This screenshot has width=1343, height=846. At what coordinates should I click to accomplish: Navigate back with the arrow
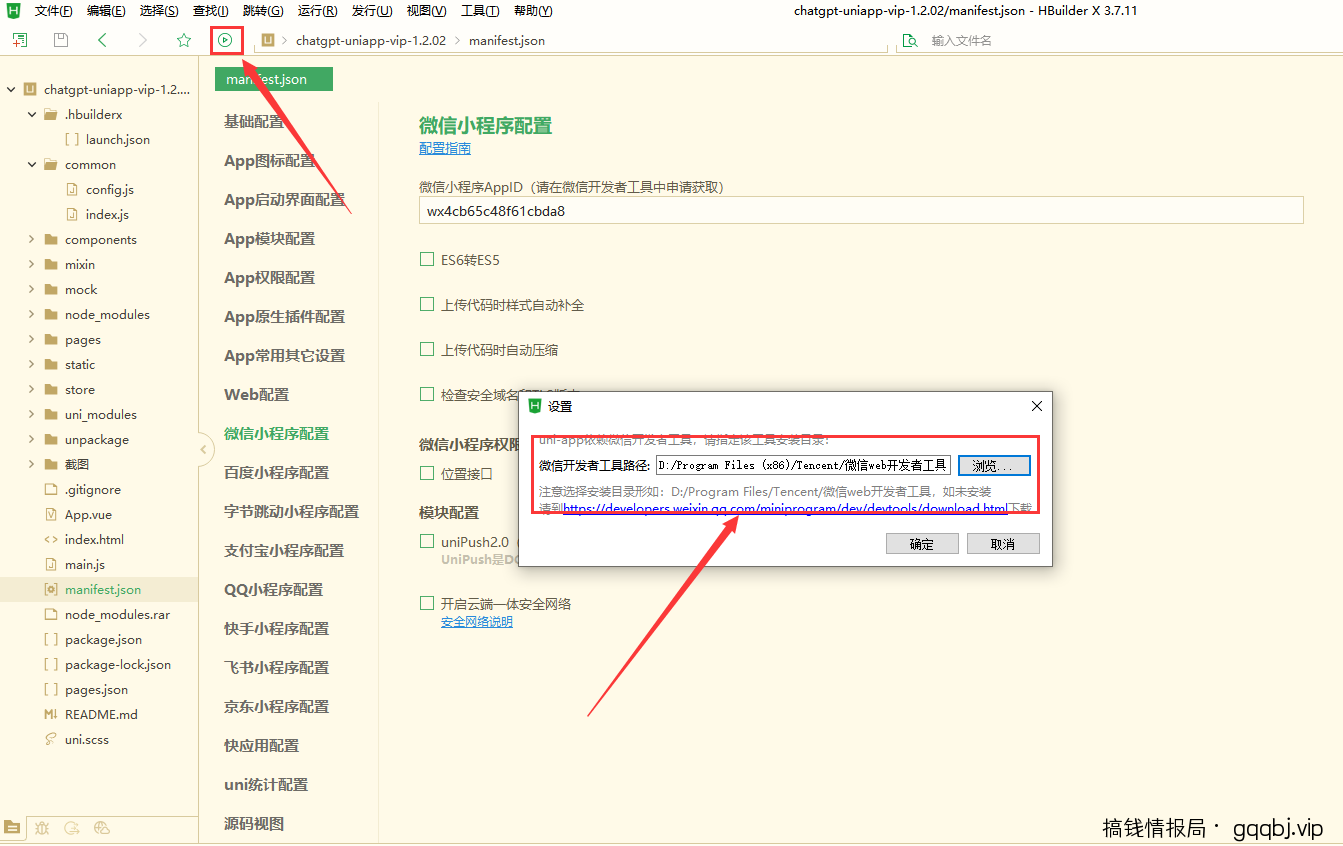tap(103, 40)
